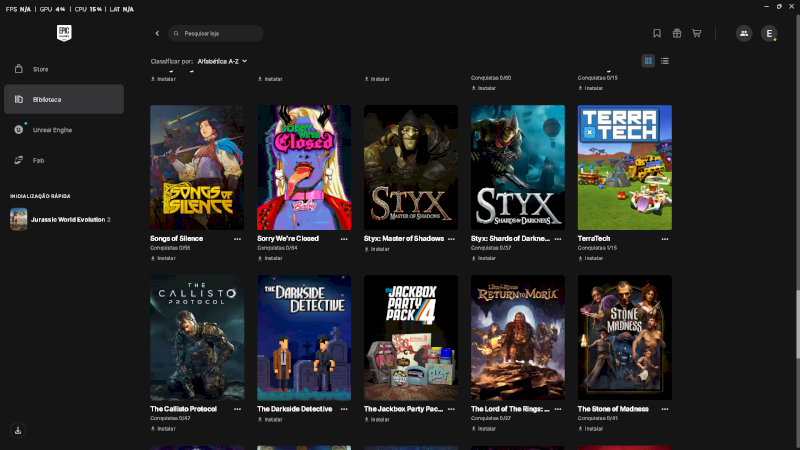Open options menu for The Darkside Detective
Screen dimensions: 800x450
pos(344,409)
